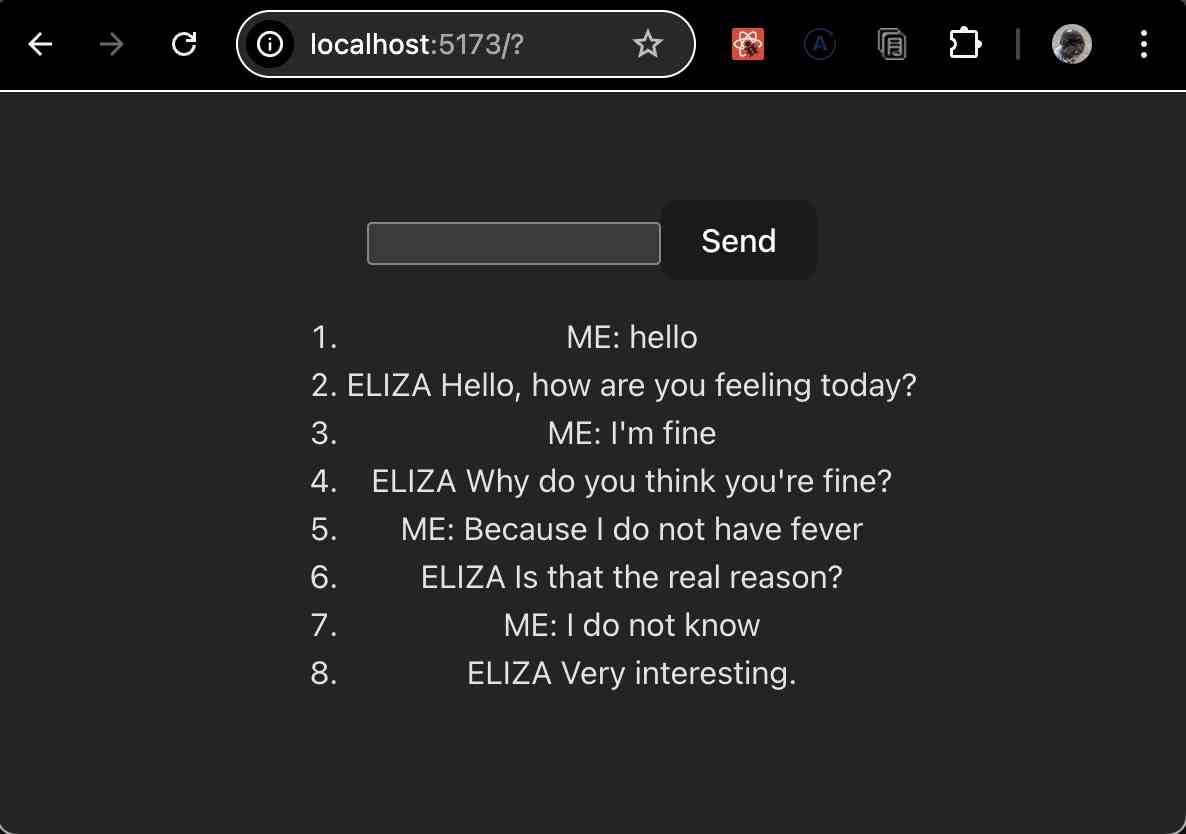The height and width of the screenshot is (834, 1186).
Task: Focus the chat message input field
Action: [513, 244]
